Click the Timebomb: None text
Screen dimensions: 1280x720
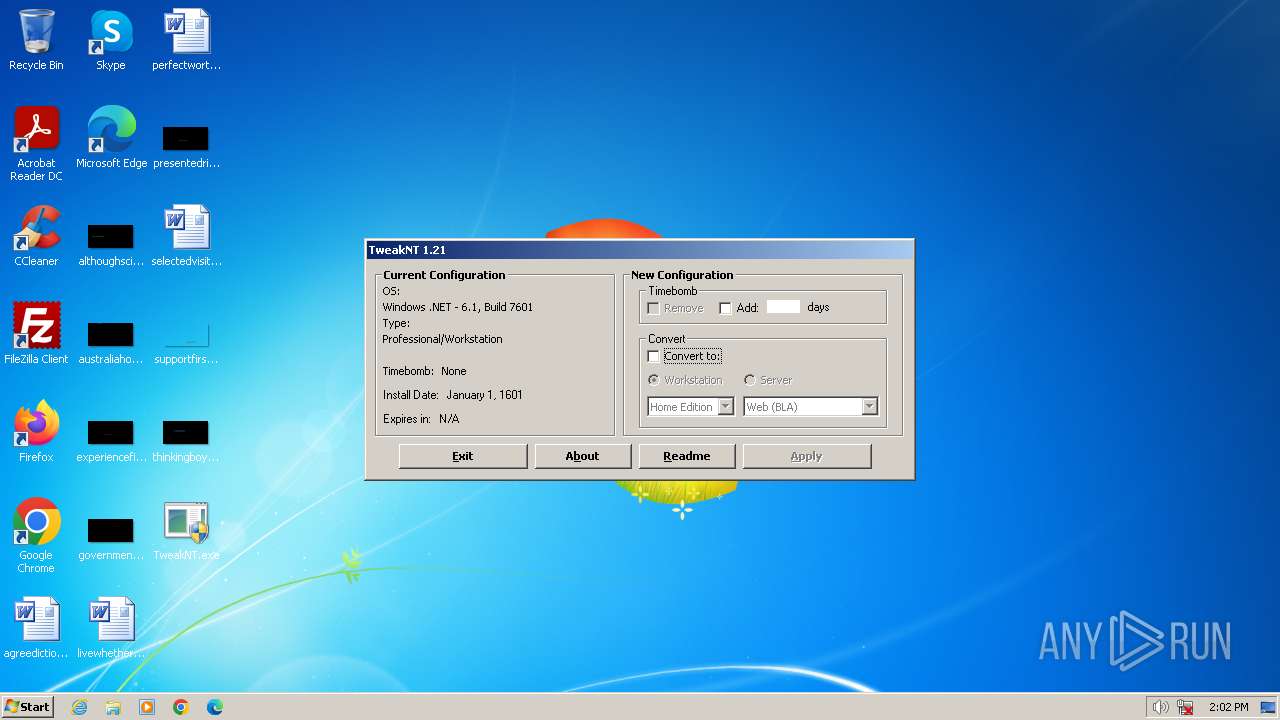pos(424,371)
